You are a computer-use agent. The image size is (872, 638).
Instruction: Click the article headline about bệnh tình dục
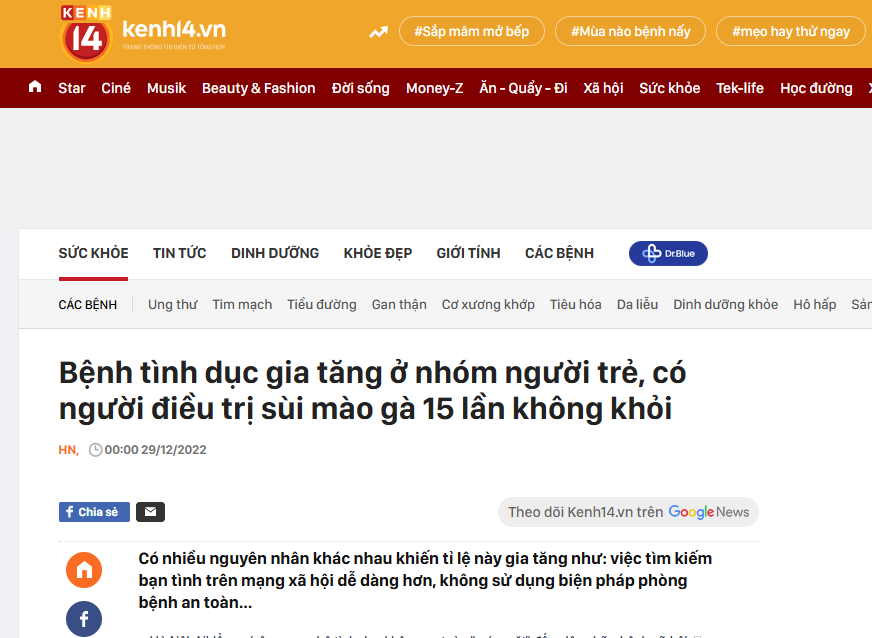[372, 391]
